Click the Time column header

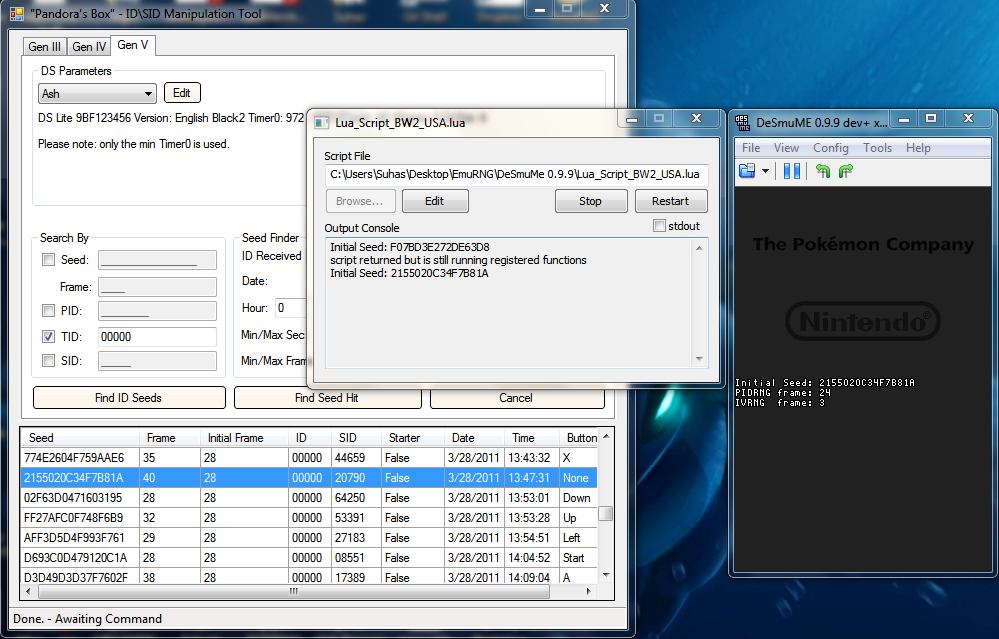pyautogui.click(x=531, y=438)
